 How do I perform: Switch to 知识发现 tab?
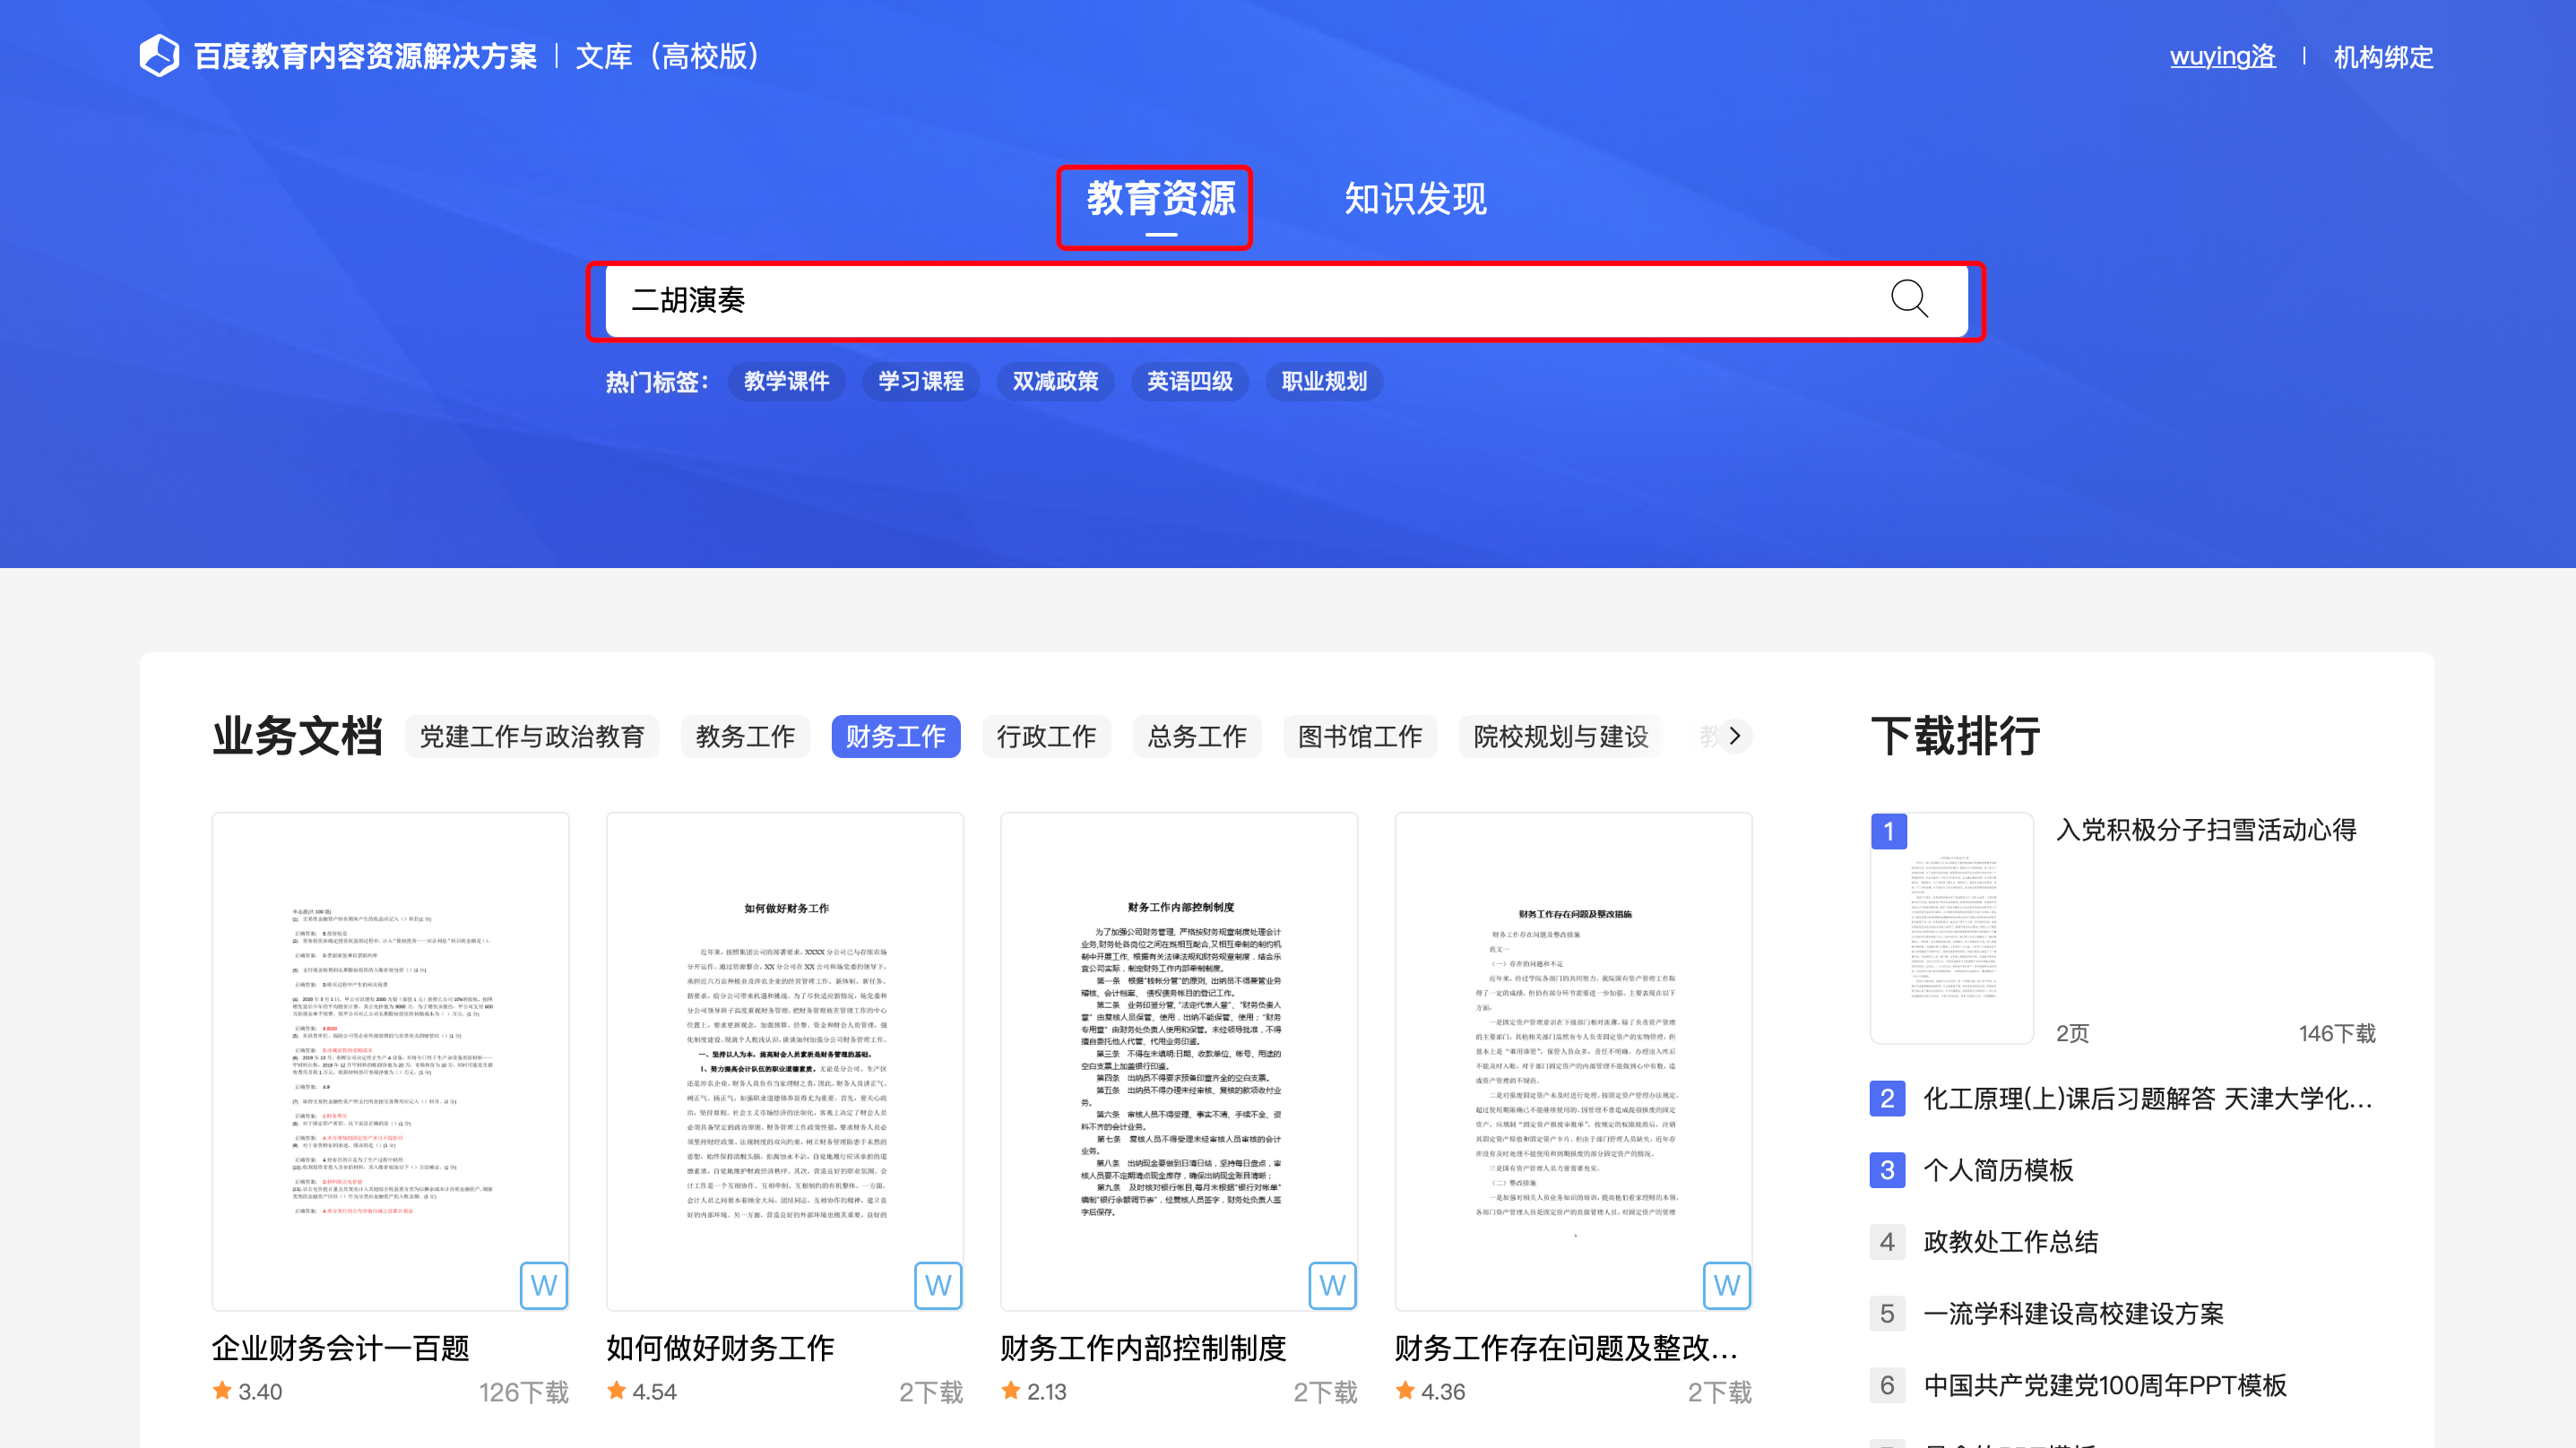[1414, 199]
